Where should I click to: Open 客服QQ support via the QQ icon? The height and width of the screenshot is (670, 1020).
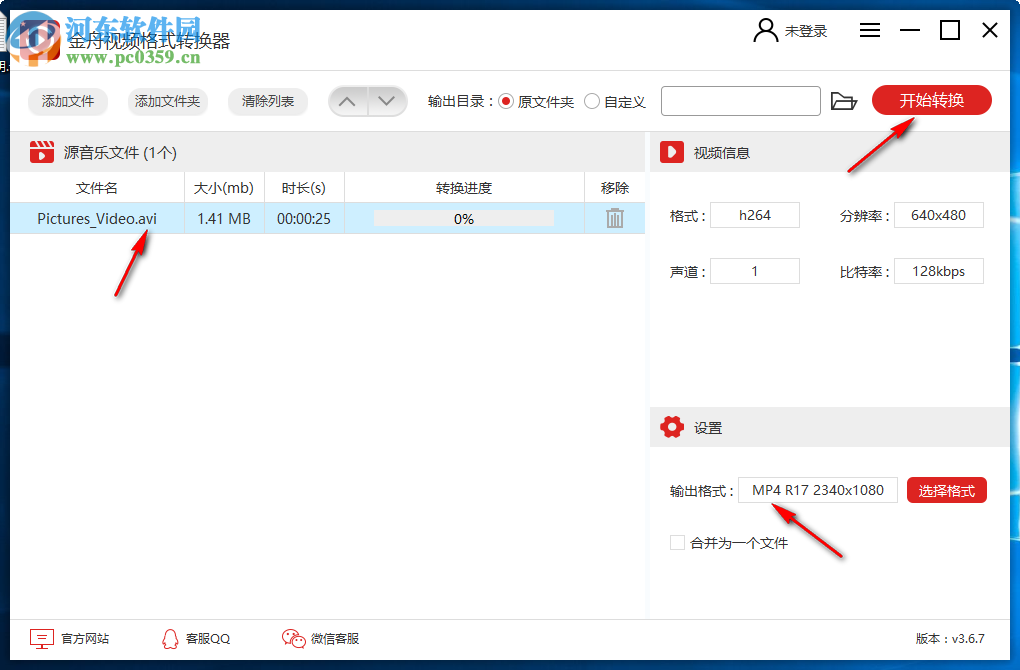170,638
